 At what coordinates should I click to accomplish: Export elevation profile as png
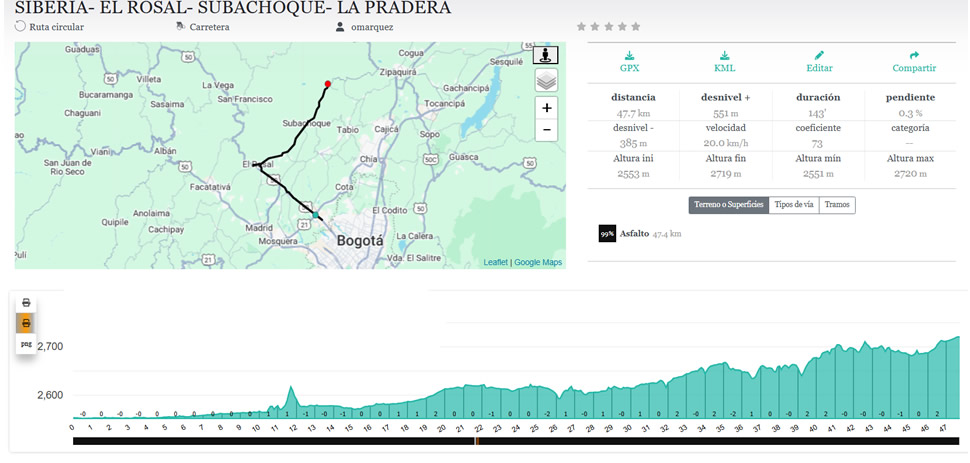(x=27, y=344)
